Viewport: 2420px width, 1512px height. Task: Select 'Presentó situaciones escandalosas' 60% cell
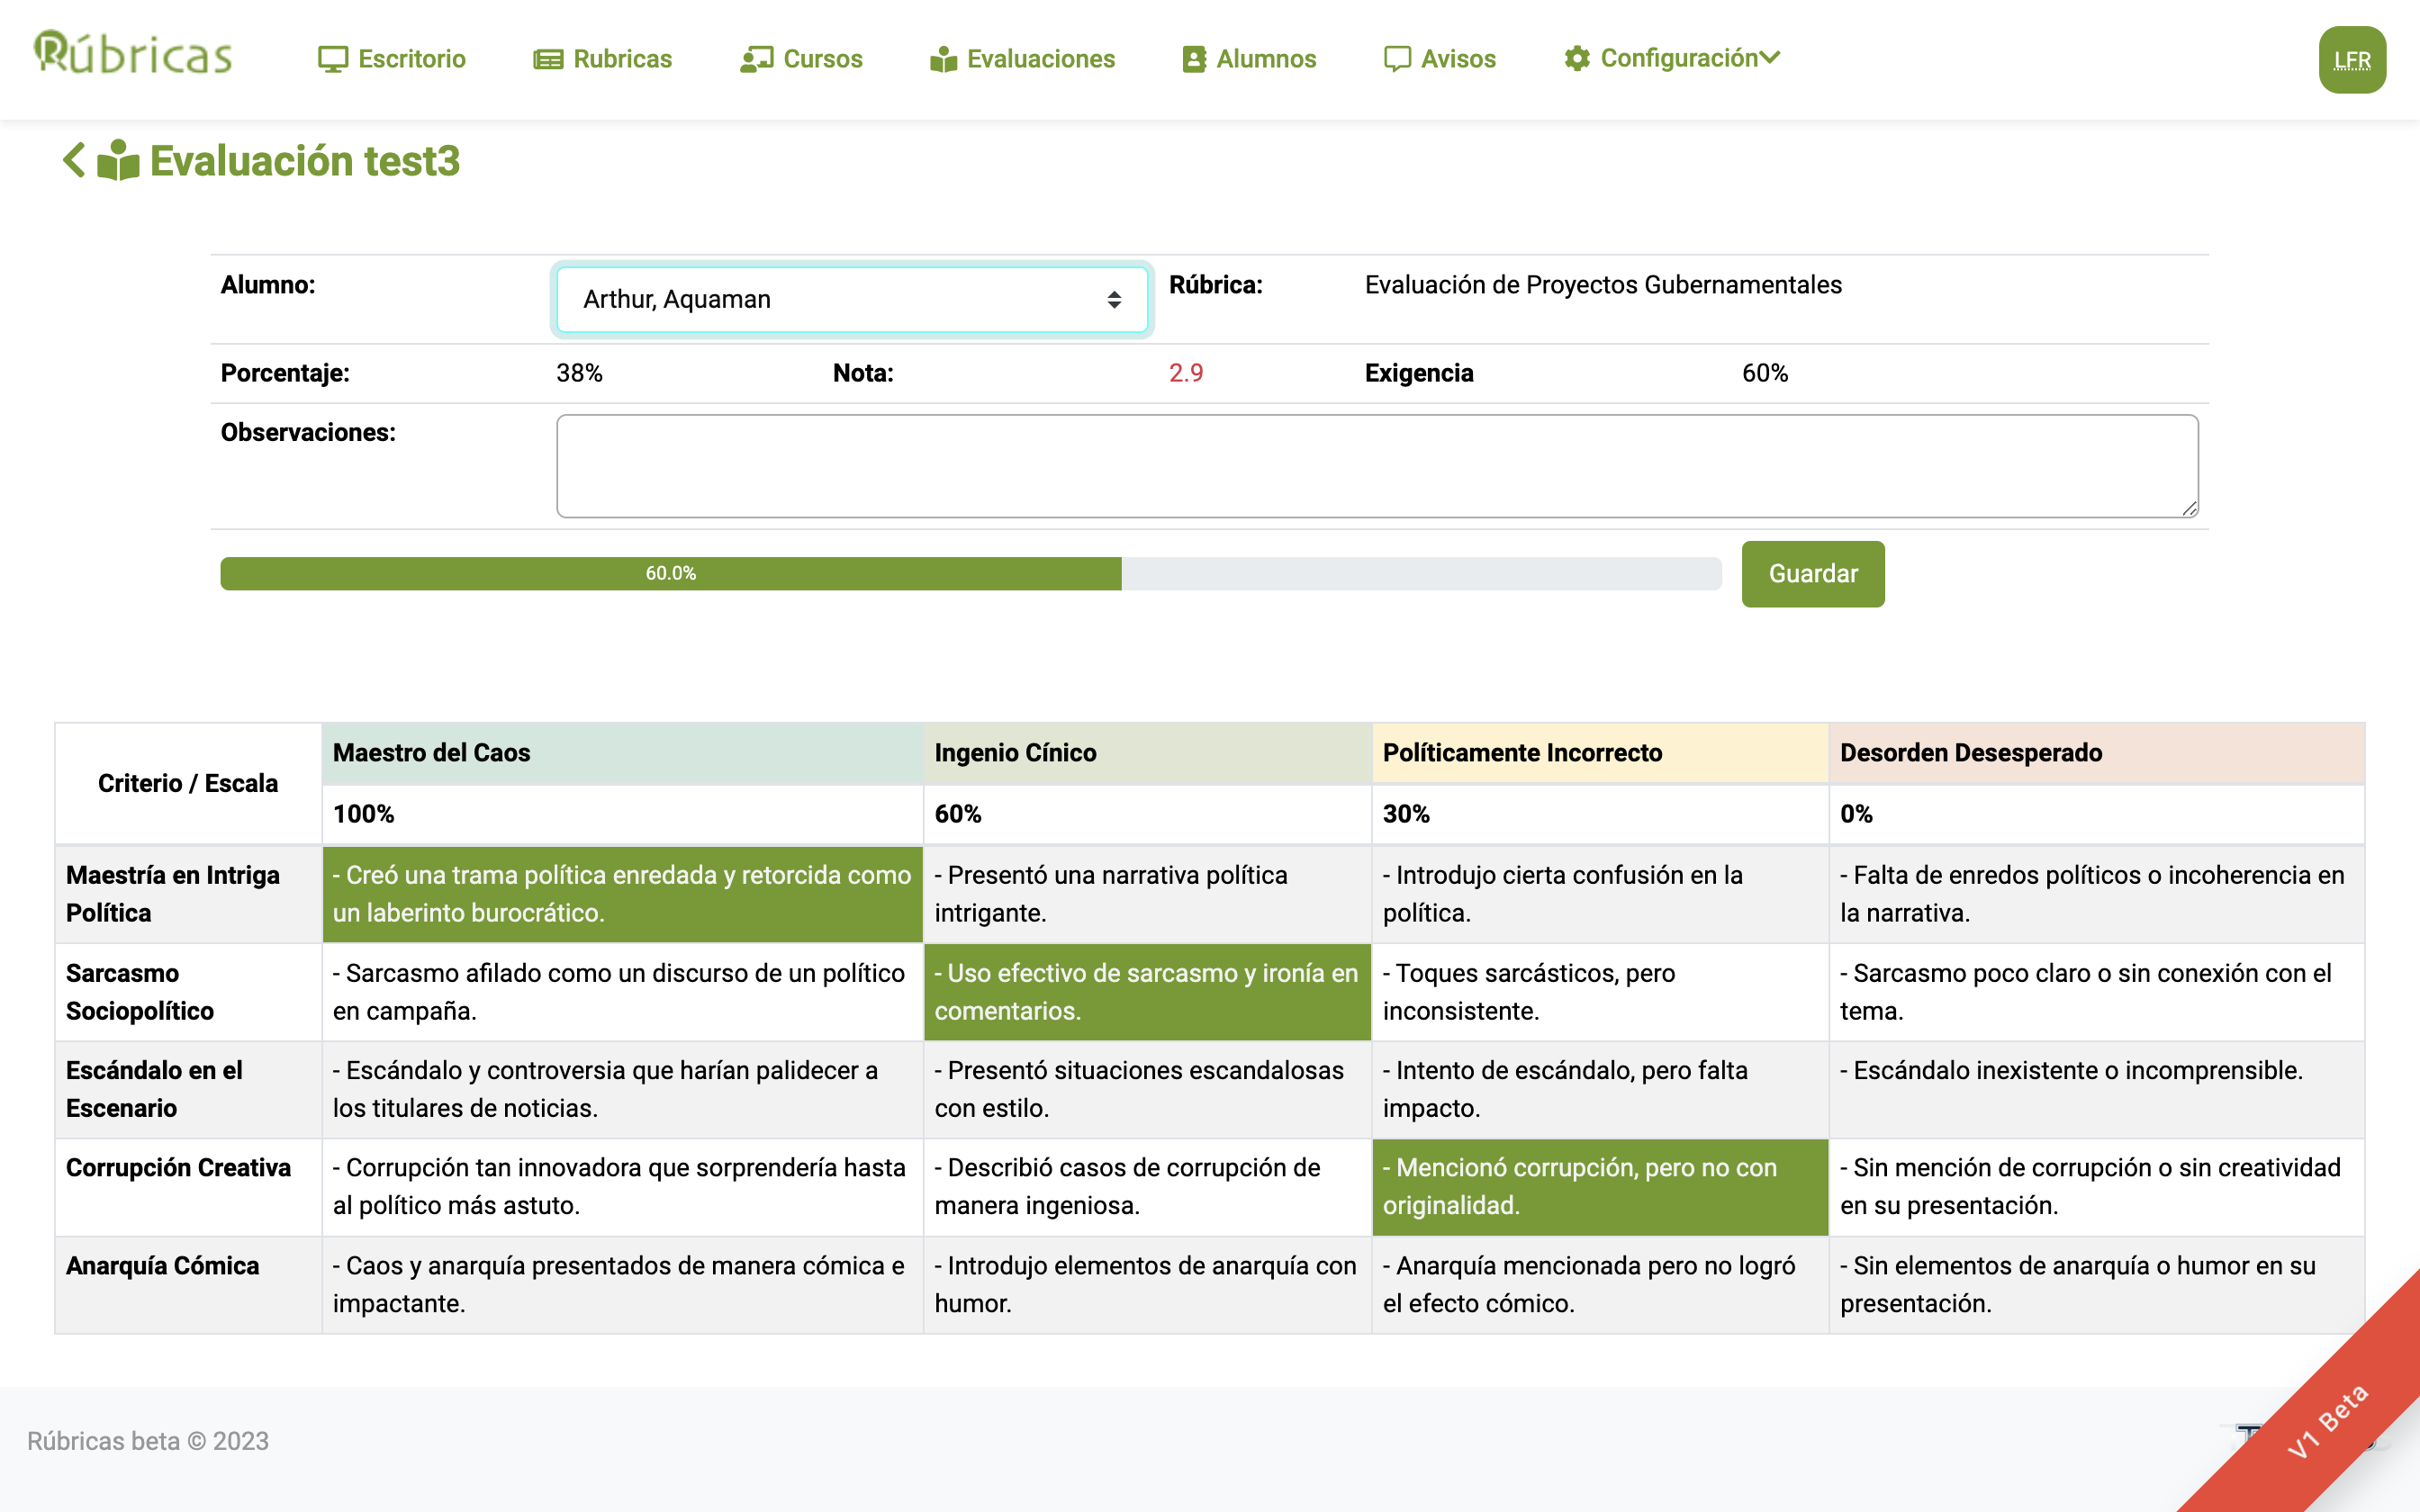[1146, 1088]
